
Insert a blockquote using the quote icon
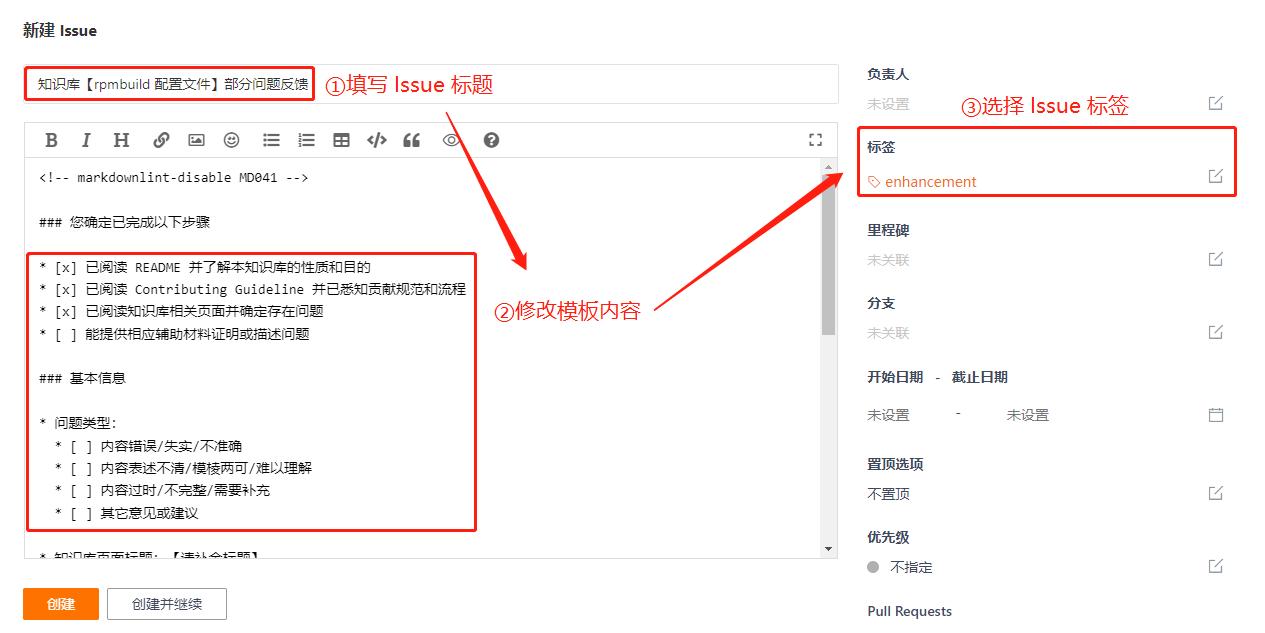[411, 140]
